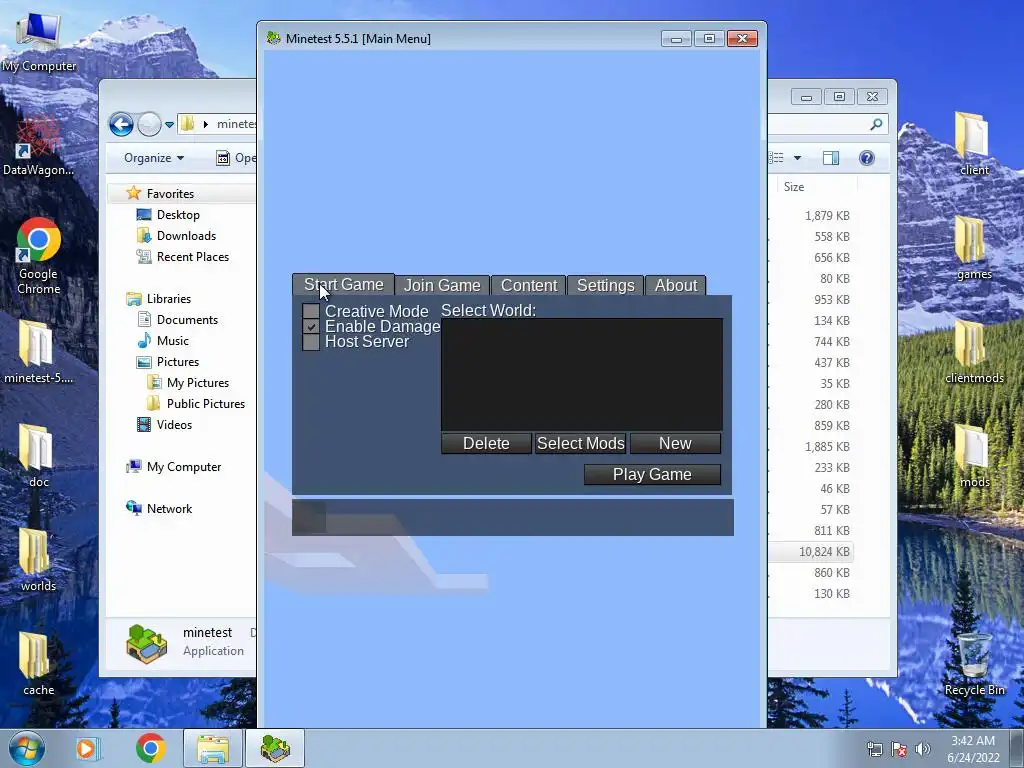
Task: Switch to the Settings tab
Action: pyautogui.click(x=605, y=285)
